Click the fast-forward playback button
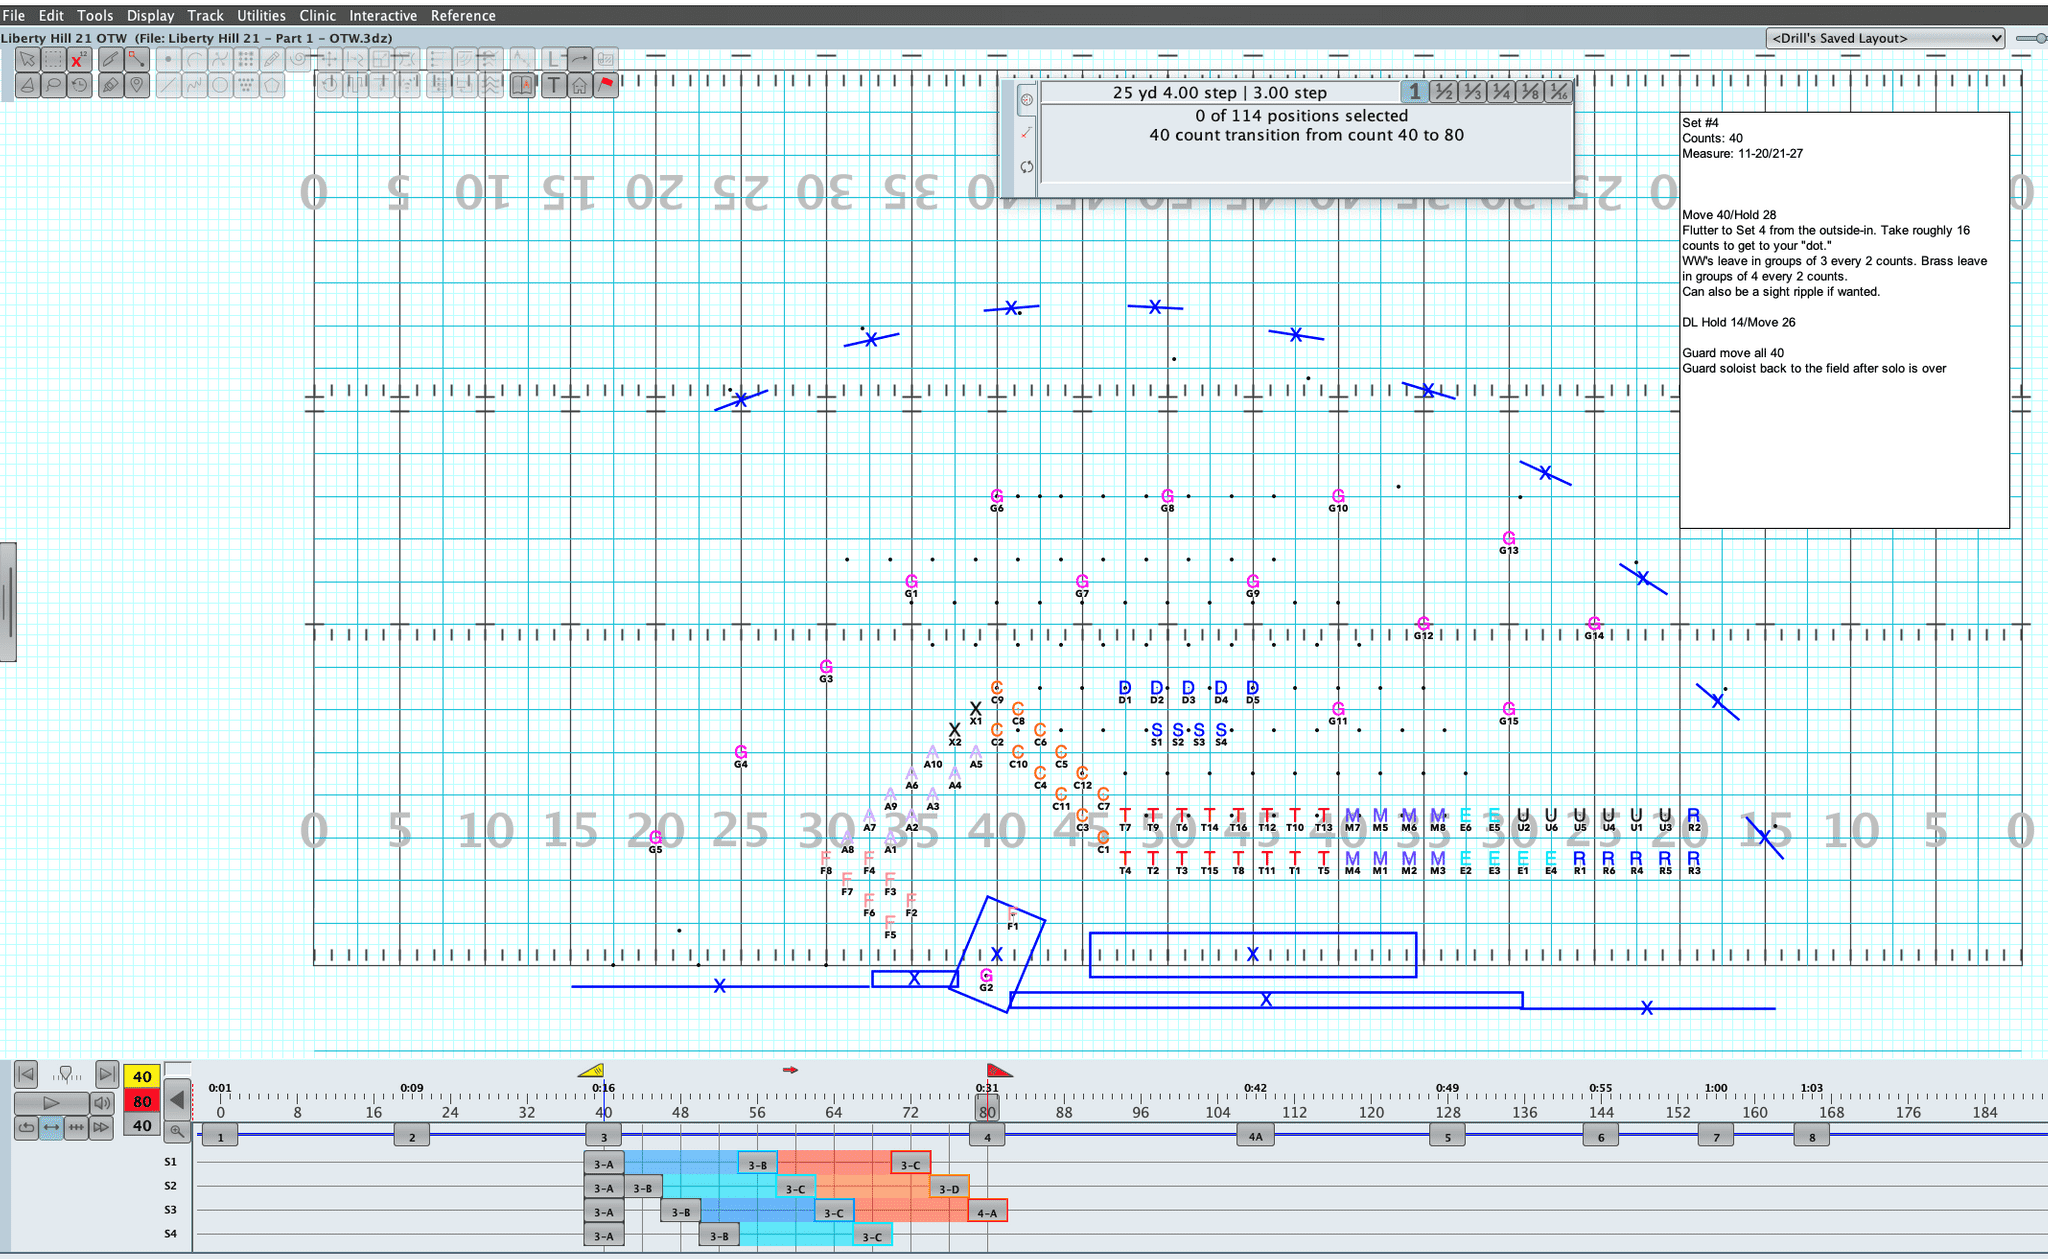Viewport: 2048px width, 1259px height. [102, 1127]
